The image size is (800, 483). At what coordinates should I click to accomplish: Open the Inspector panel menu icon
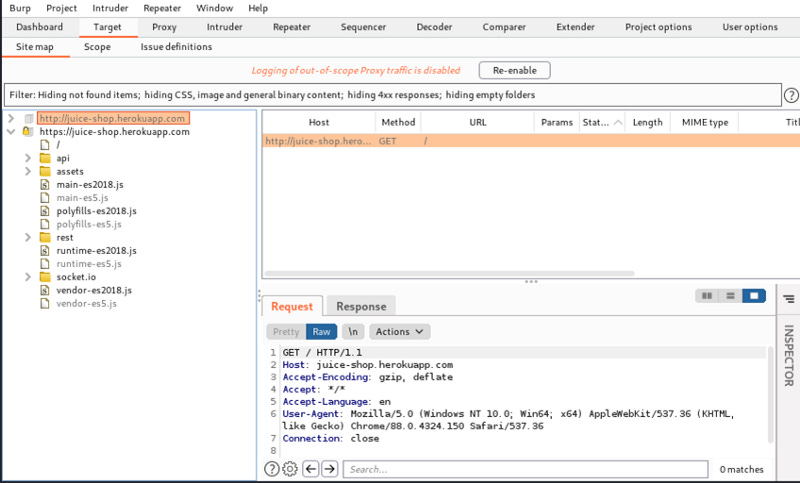(789, 299)
